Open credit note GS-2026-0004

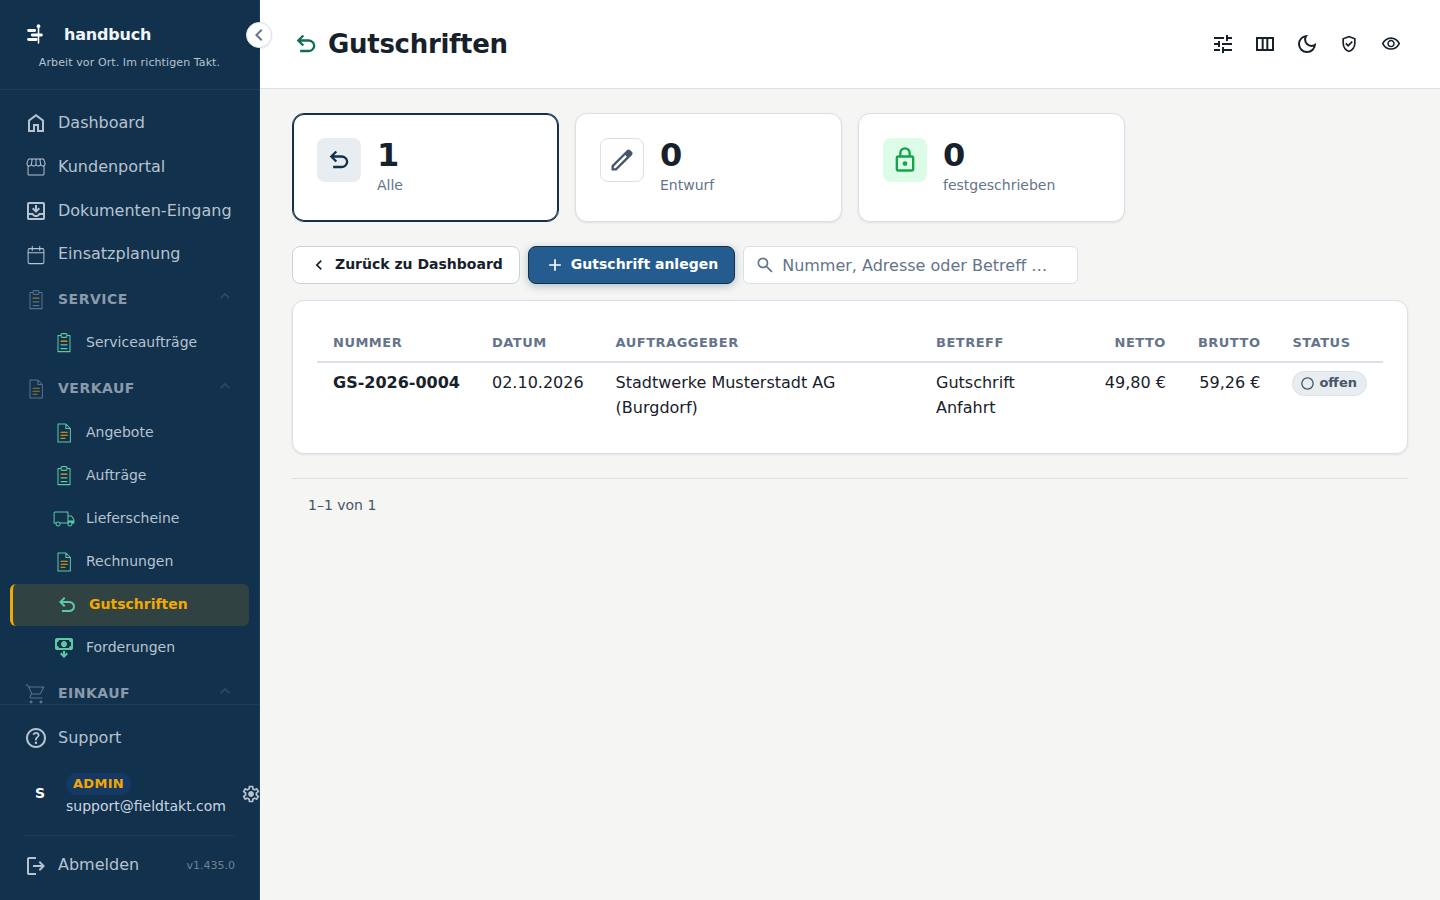[396, 383]
